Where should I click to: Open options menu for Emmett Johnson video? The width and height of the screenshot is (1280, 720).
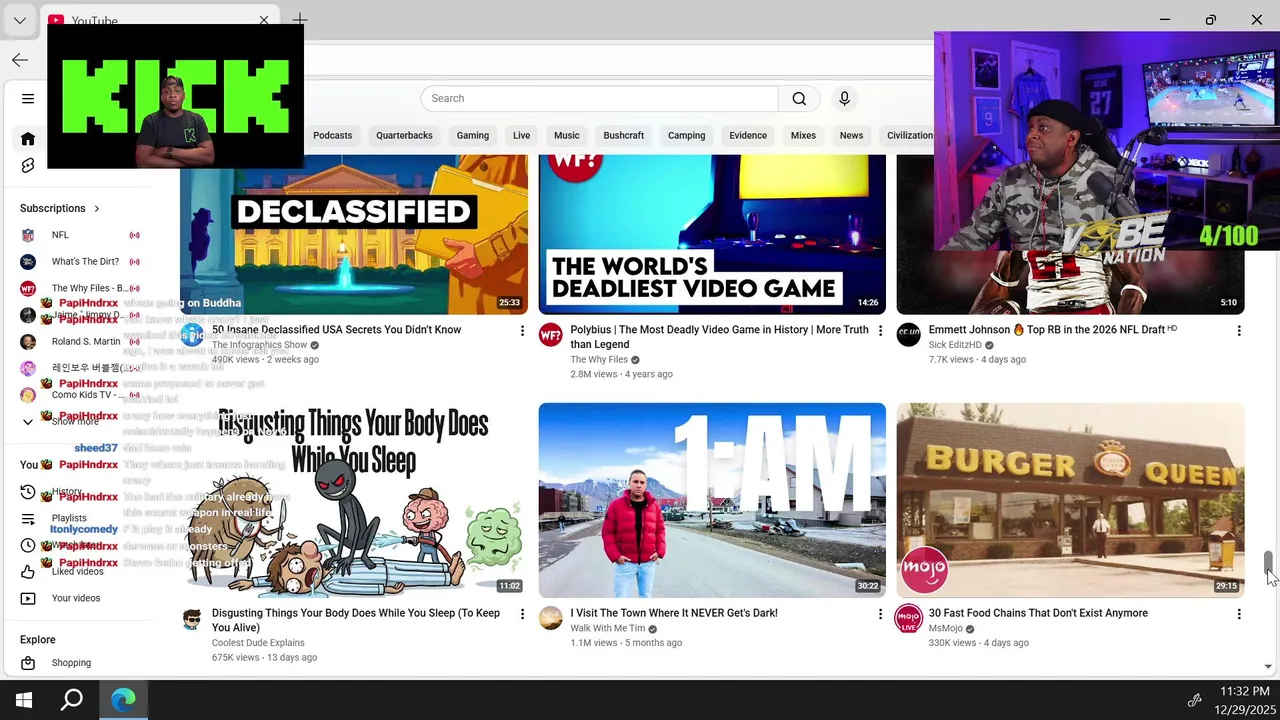(x=1238, y=330)
